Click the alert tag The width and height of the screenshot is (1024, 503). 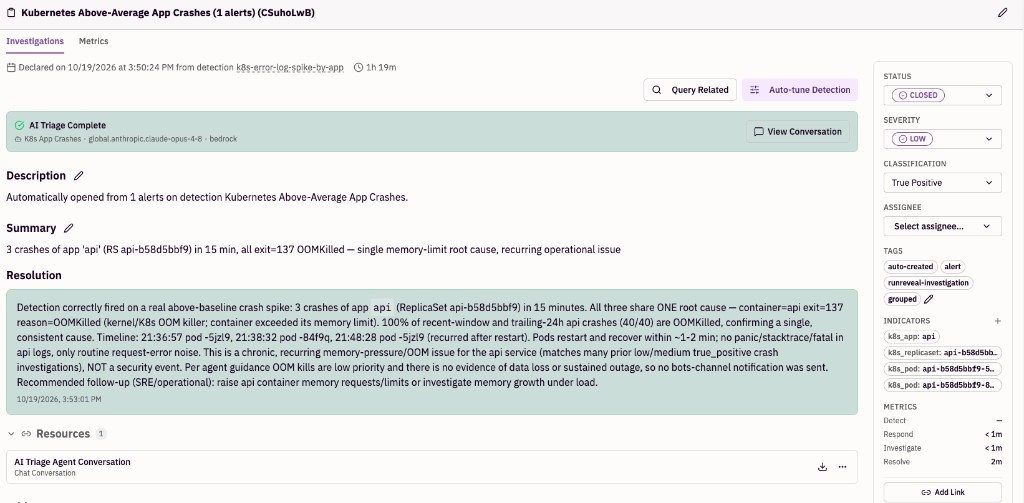tap(953, 267)
